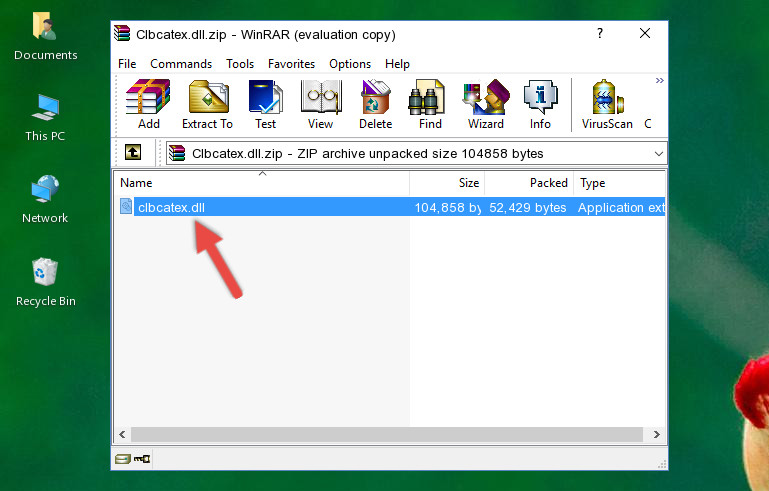Go up one folder level
Screen dimensions: 769x491
click(133, 153)
